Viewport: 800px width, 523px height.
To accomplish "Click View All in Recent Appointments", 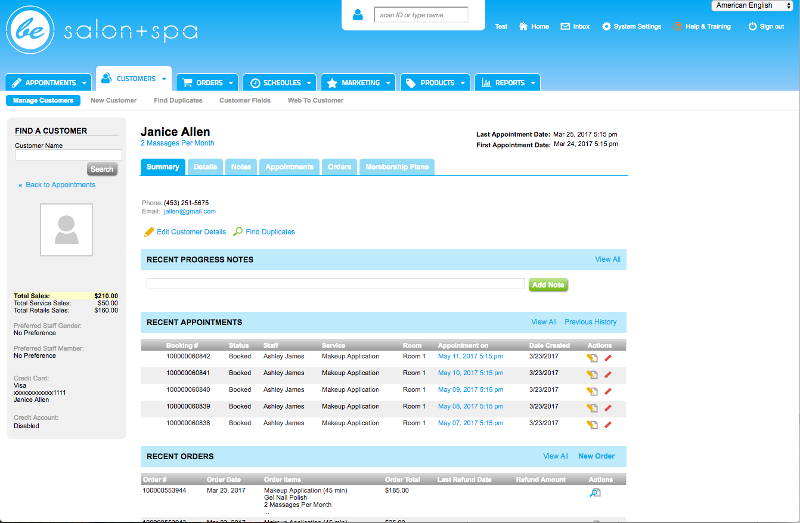I will (x=543, y=322).
